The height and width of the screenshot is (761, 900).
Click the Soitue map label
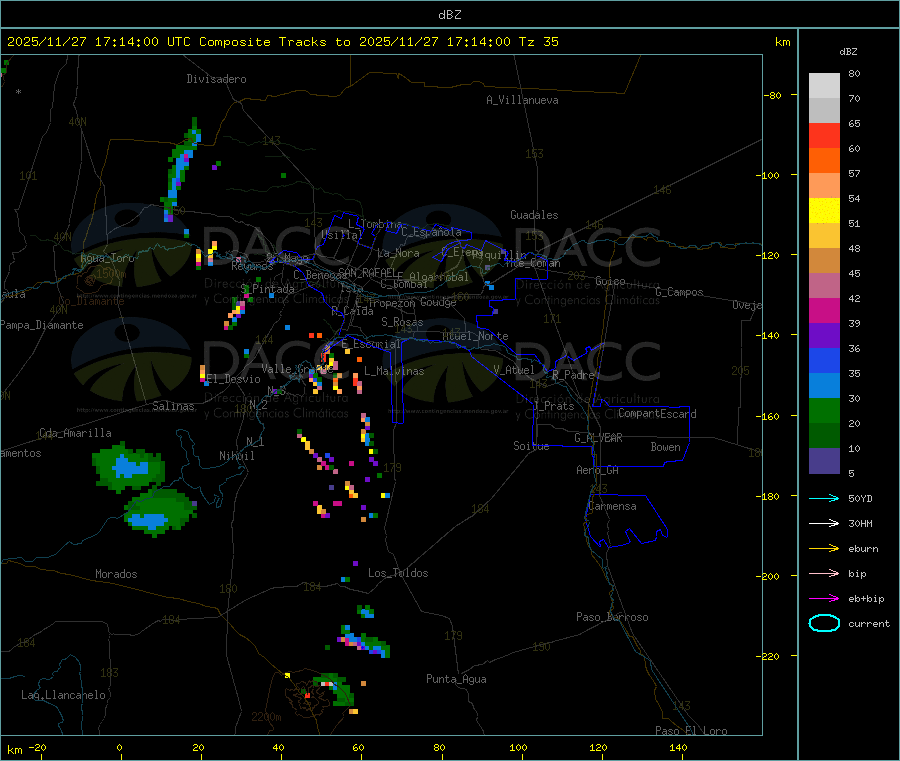531,446
